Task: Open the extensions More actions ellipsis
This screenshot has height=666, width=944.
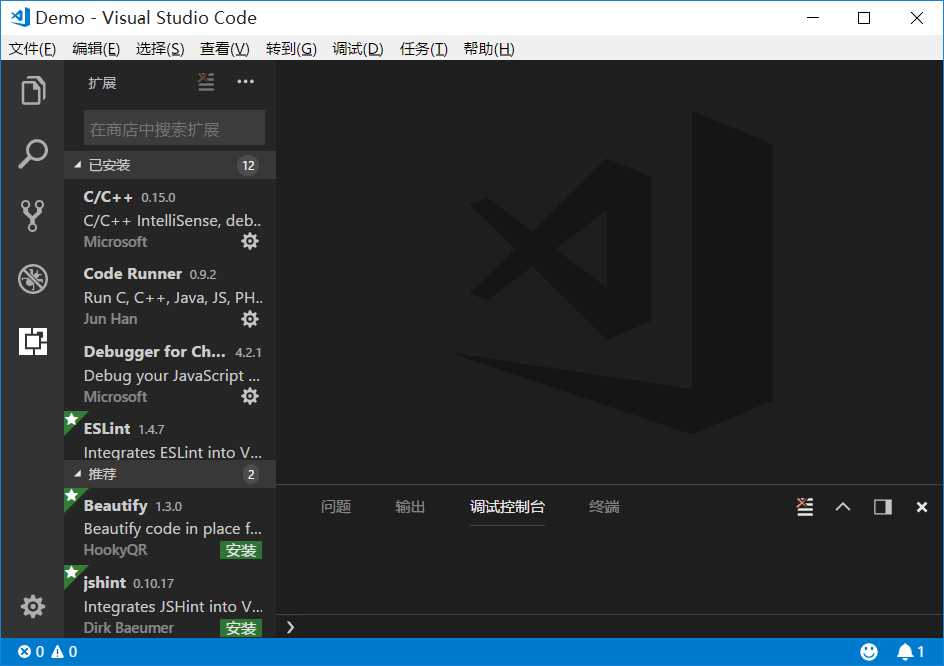Action: pyautogui.click(x=246, y=82)
